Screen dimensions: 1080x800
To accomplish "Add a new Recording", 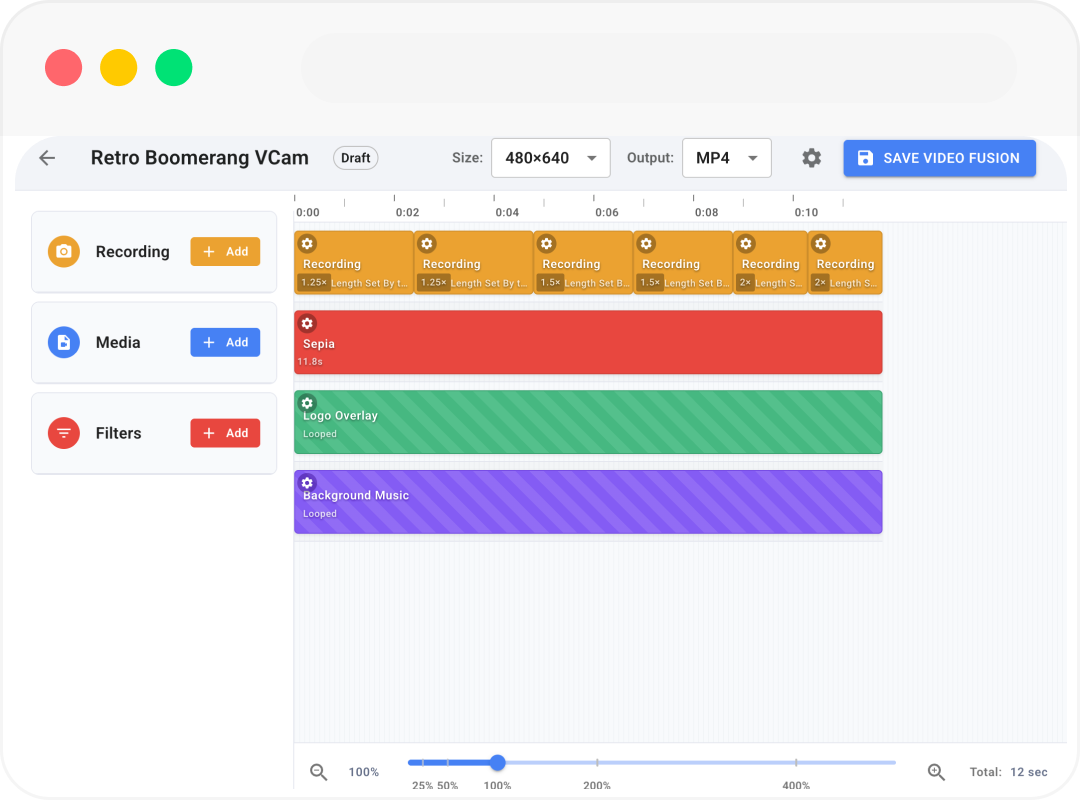I will pos(225,252).
